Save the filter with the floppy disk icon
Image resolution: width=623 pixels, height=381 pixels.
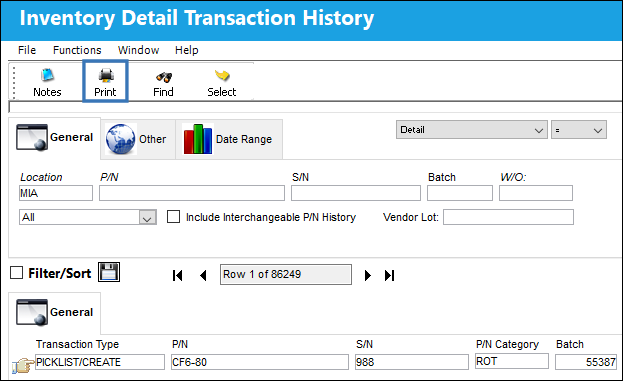click(x=109, y=273)
